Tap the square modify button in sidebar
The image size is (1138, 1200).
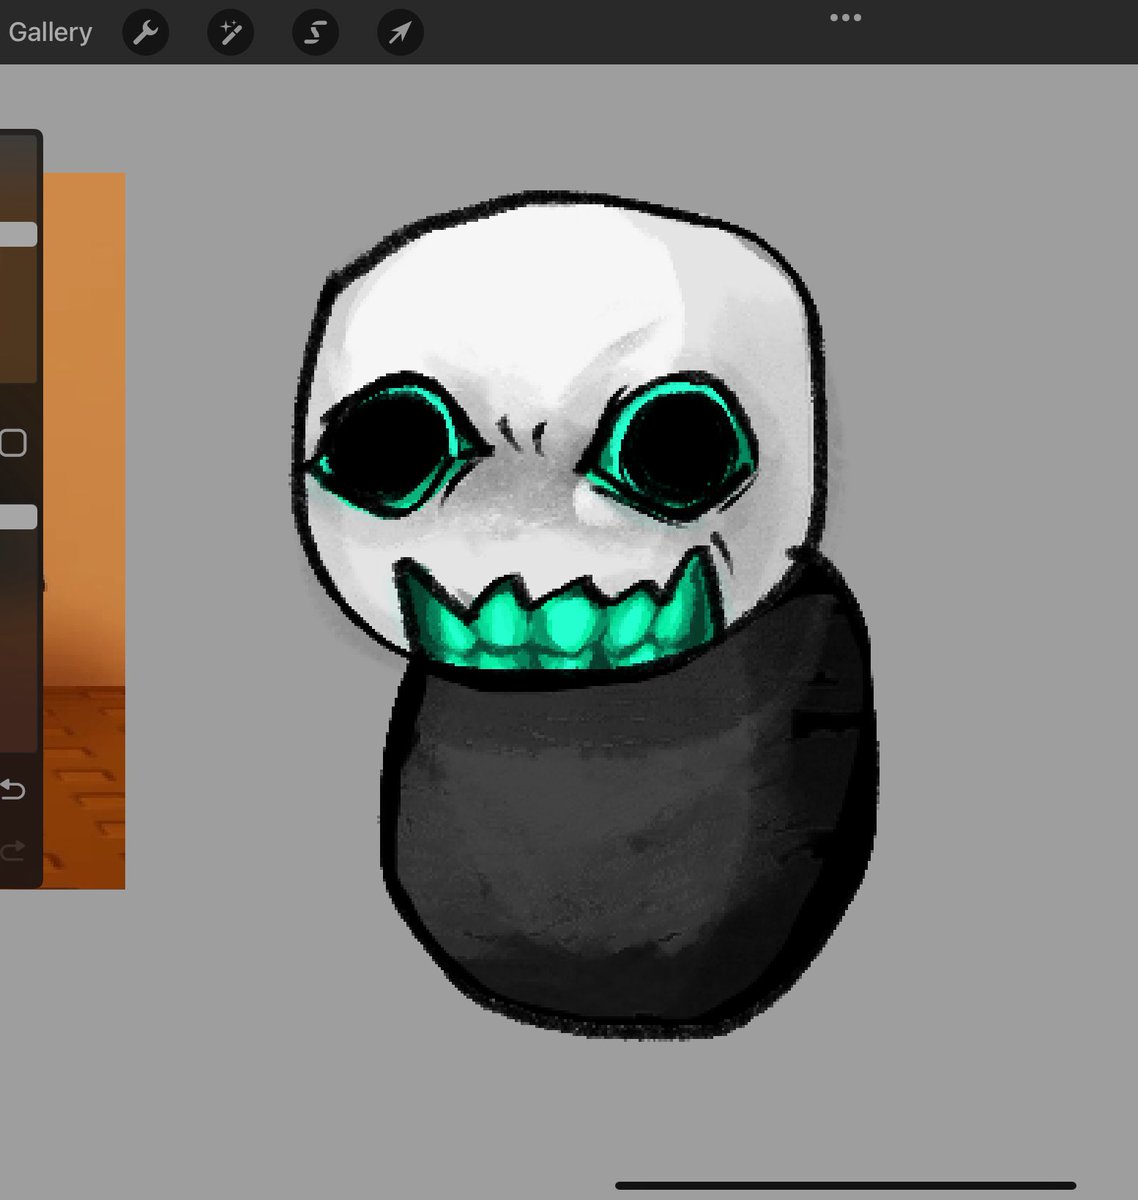coord(13,443)
